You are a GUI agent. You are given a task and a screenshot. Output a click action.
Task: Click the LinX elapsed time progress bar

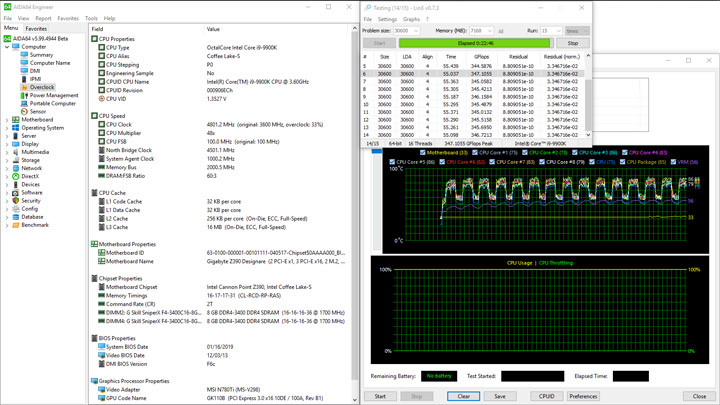tap(474, 43)
